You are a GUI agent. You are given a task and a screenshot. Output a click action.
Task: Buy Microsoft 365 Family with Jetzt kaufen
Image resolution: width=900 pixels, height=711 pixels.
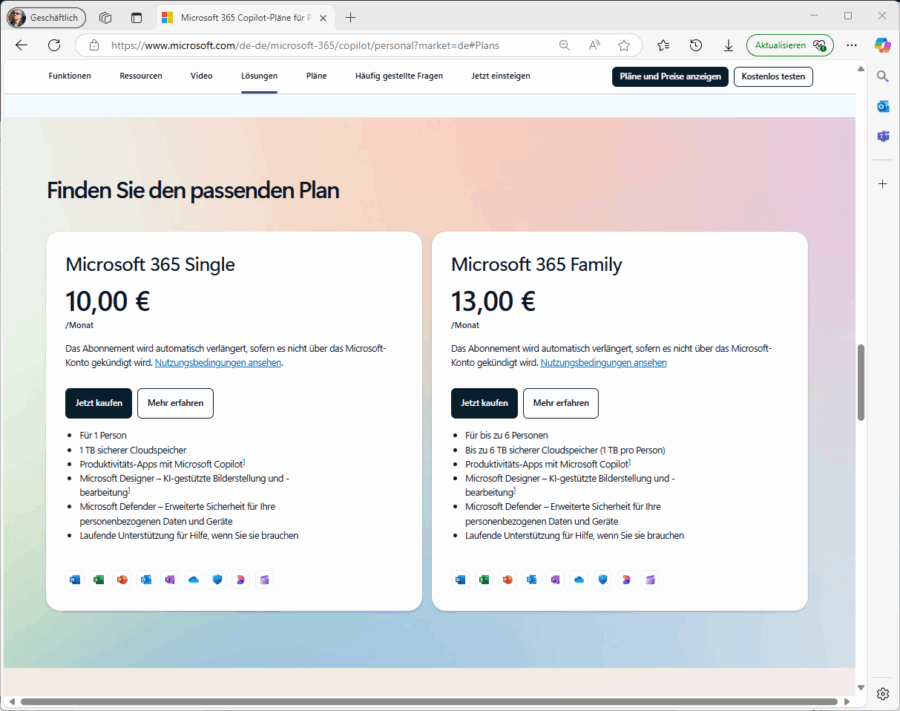pos(484,403)
